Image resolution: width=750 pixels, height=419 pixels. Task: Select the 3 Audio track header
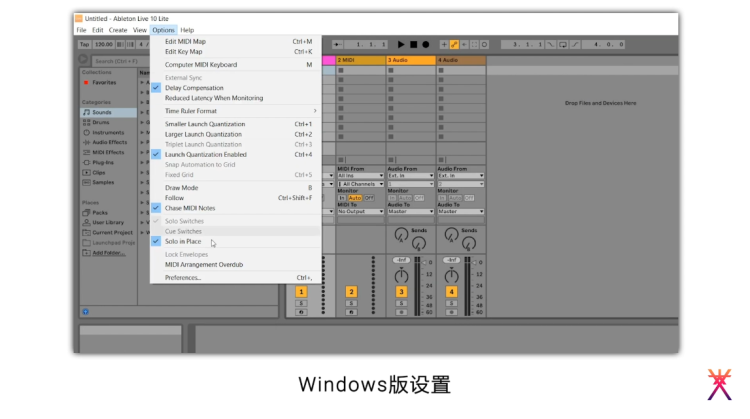(411, 60)
